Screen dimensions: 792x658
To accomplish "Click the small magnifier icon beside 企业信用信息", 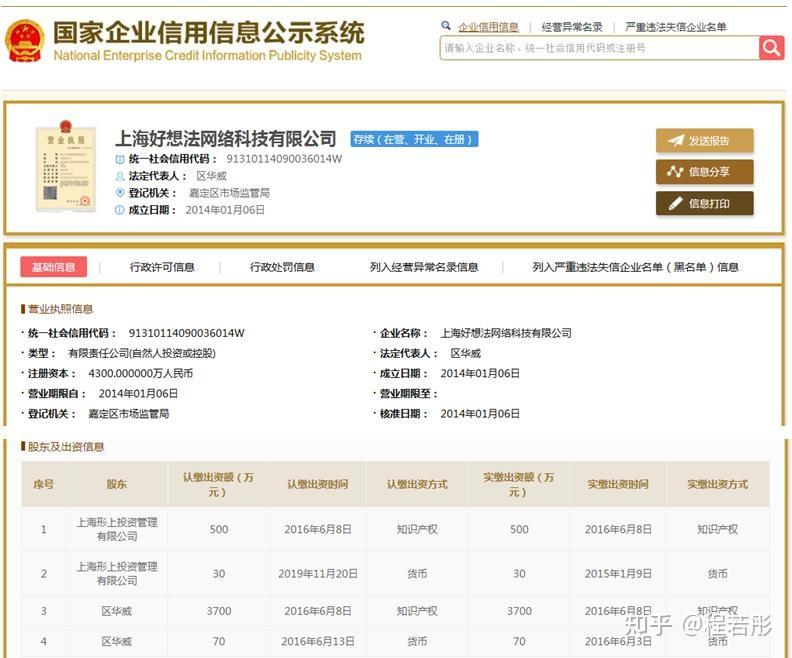I will coord(446,26).
